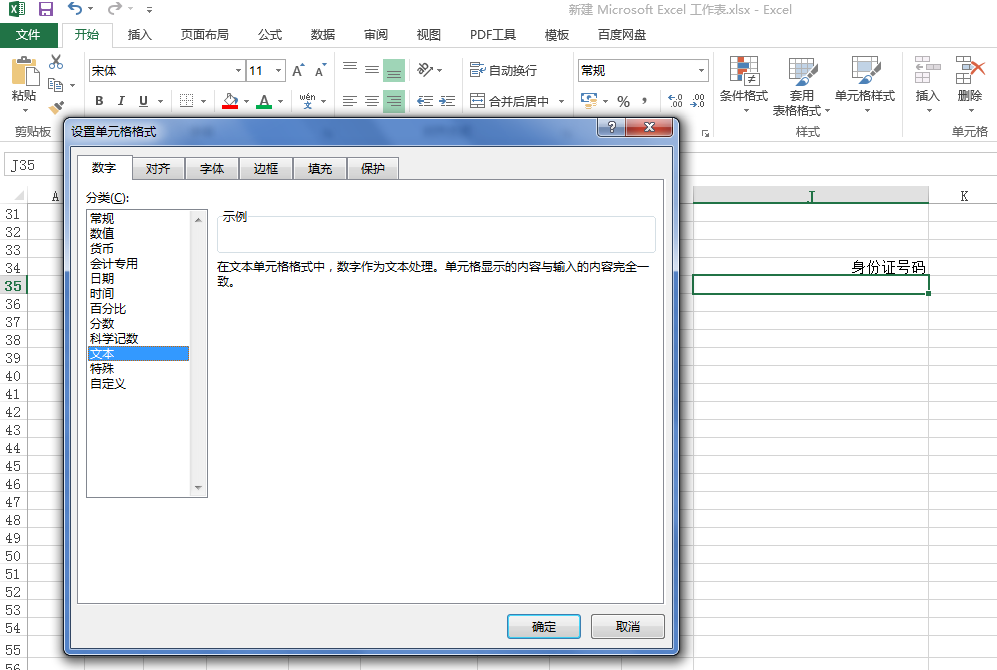Click the Paste clipboard icon
Image resolution: width=997 pixels, height=670 pixels.
coord(24,71)
